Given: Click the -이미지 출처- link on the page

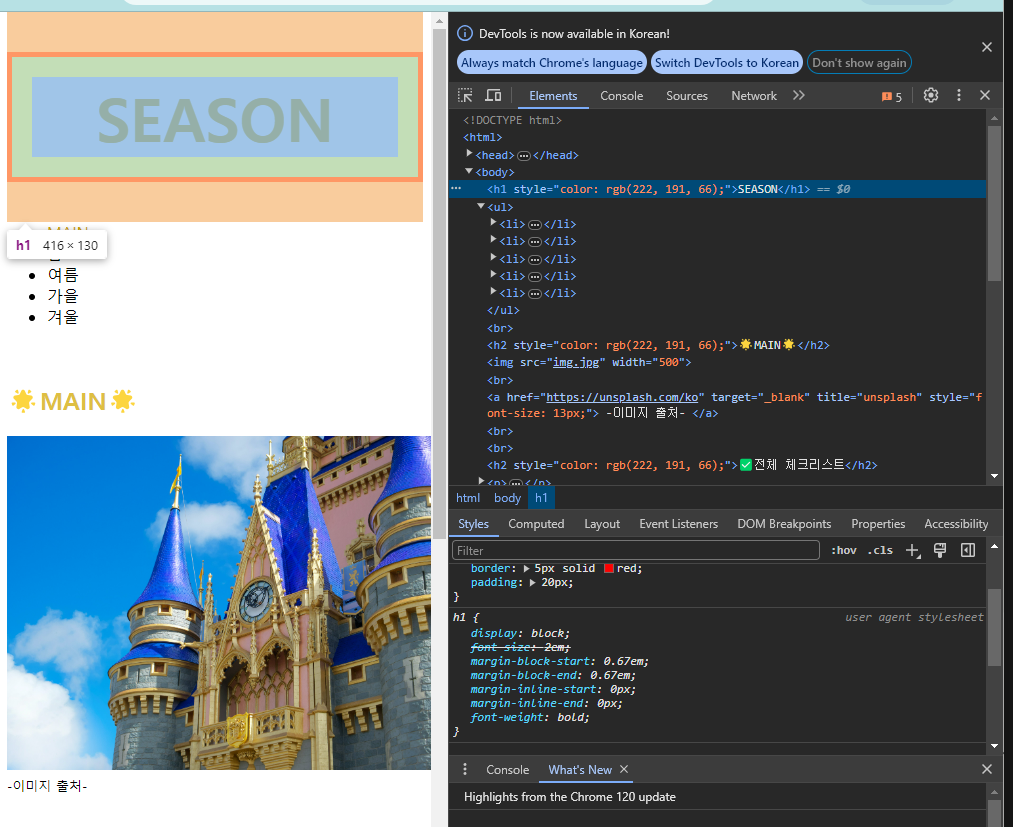Looking at the screenshot, I should tap(47, 786).
